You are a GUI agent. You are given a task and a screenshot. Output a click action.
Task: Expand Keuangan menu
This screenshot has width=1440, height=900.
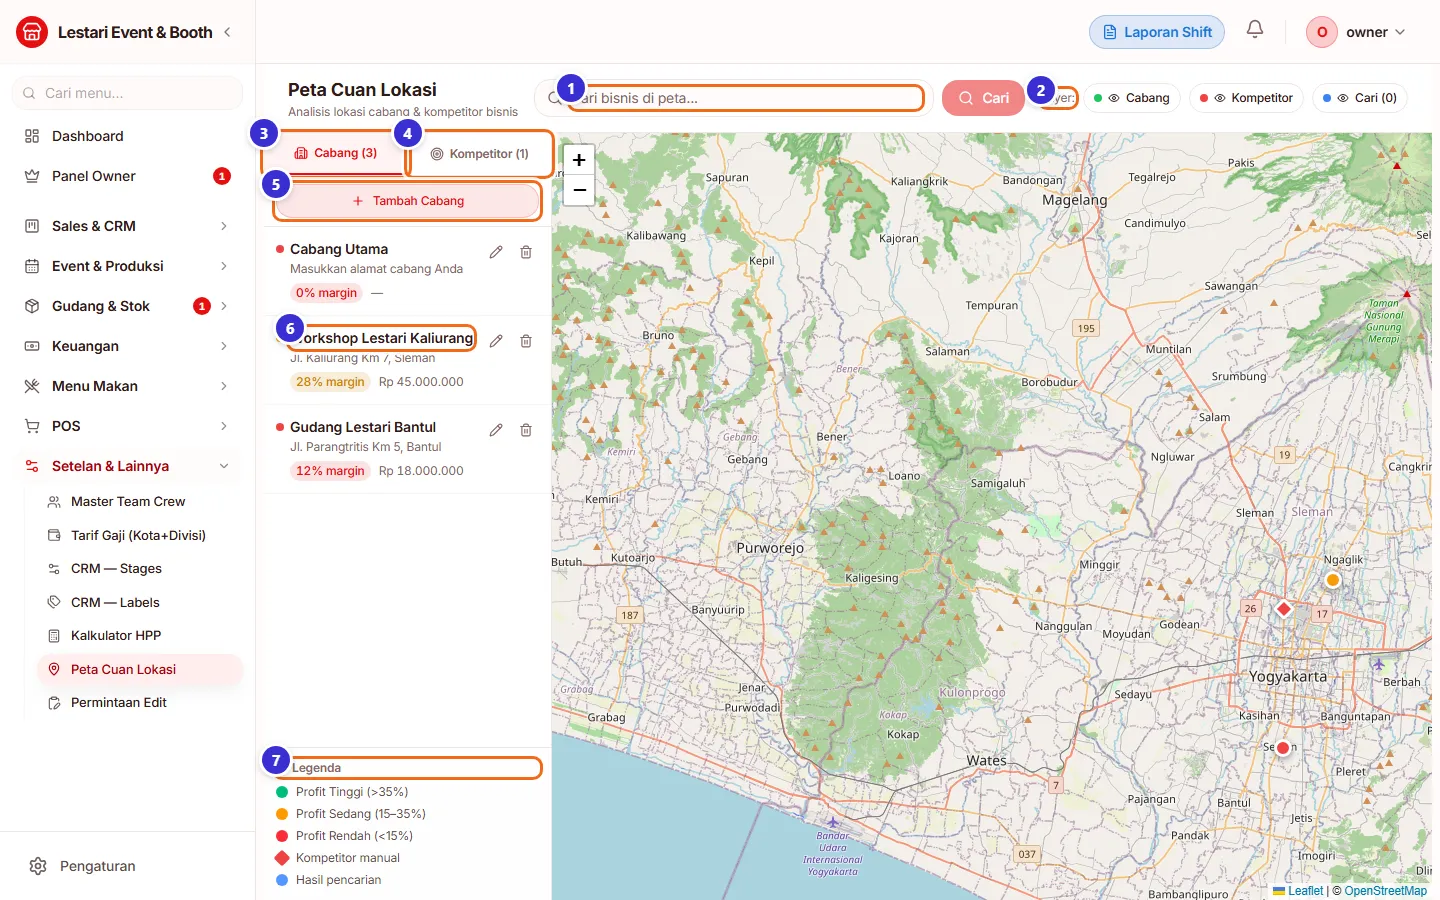click(127, 346)
